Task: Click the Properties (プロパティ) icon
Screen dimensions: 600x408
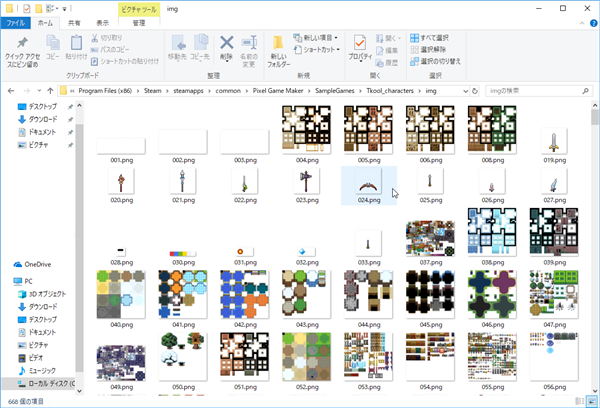Action: pos(360,43)
